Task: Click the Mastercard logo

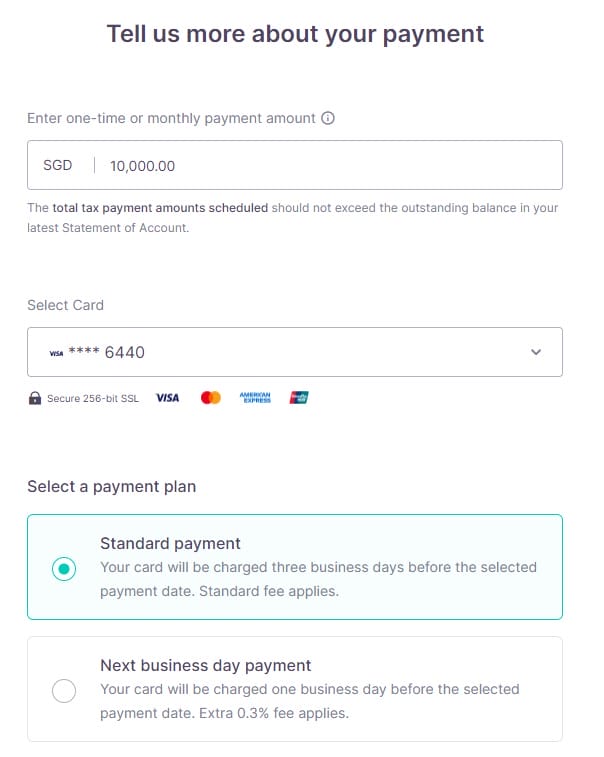Action: [211, 398]
